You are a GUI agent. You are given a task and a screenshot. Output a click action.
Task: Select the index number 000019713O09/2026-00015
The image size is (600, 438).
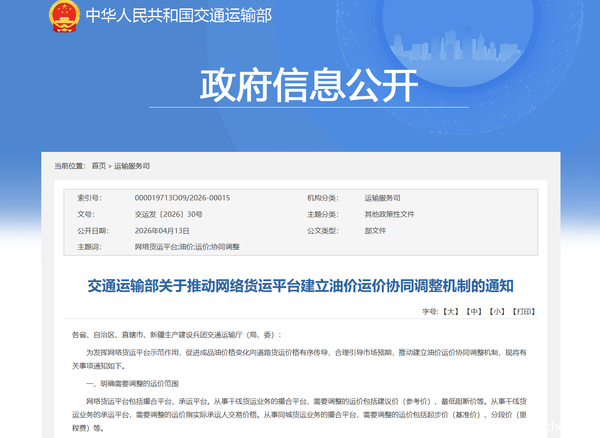[x=182, y=198]
